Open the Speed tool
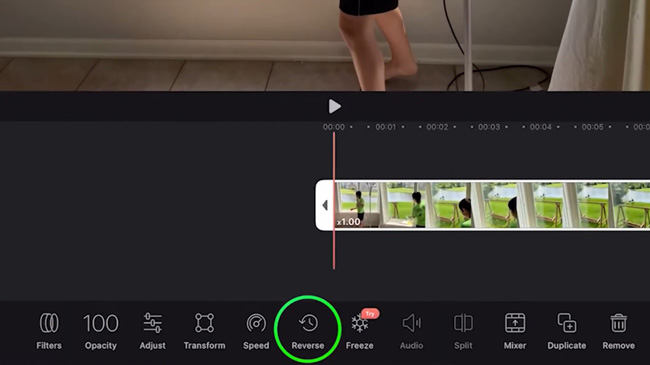This screenshot has width=650, height=365. coord(256,331)
